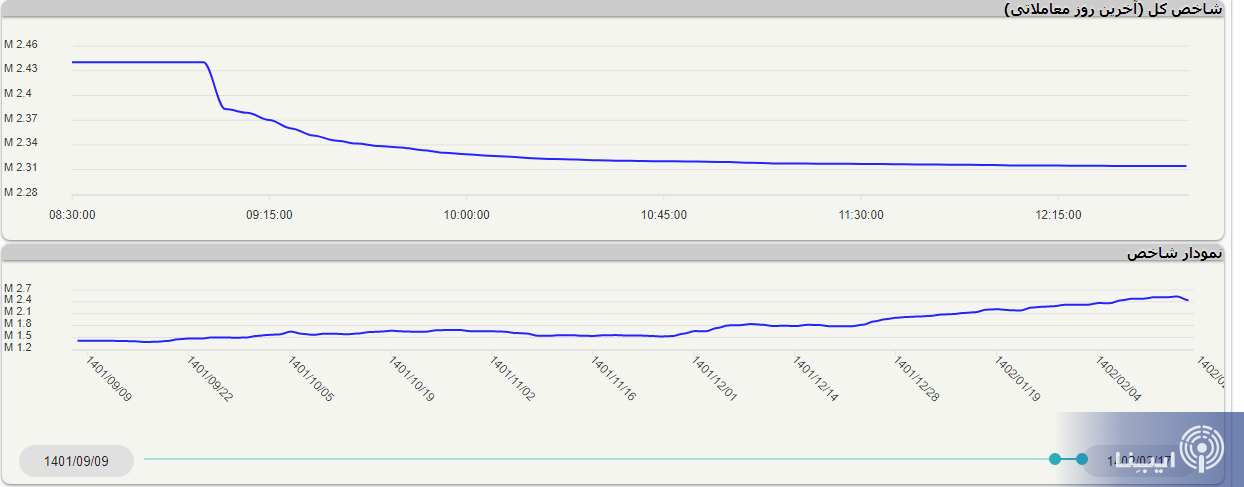Click the middle of the date range slider track

pos(598,459)
